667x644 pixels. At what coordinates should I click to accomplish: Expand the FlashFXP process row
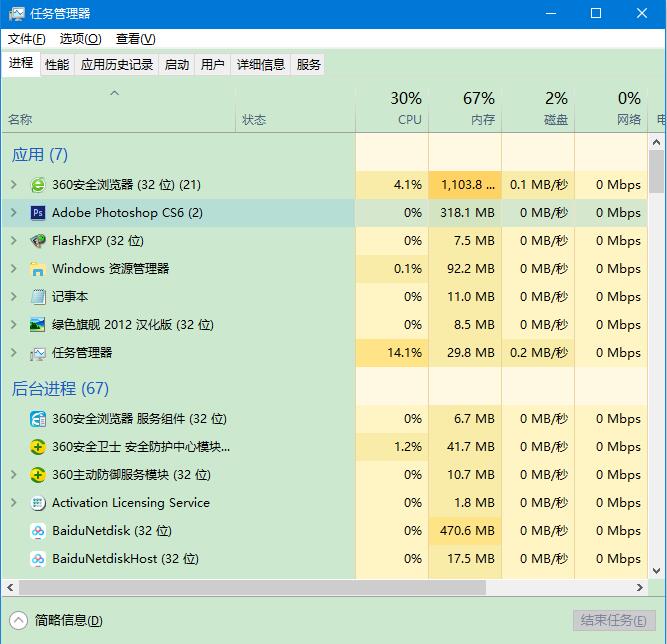point(14,241)
